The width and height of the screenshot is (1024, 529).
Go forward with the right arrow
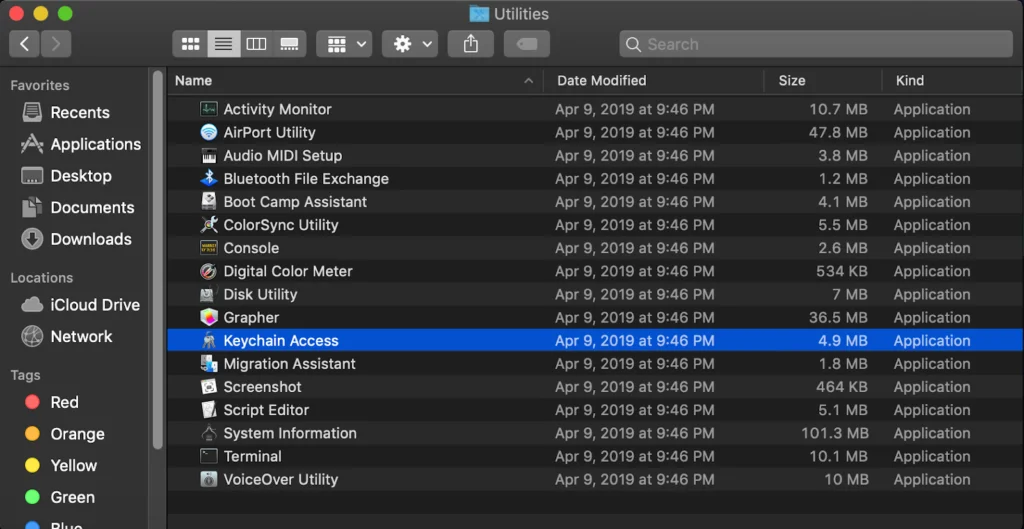pos(56,44)
